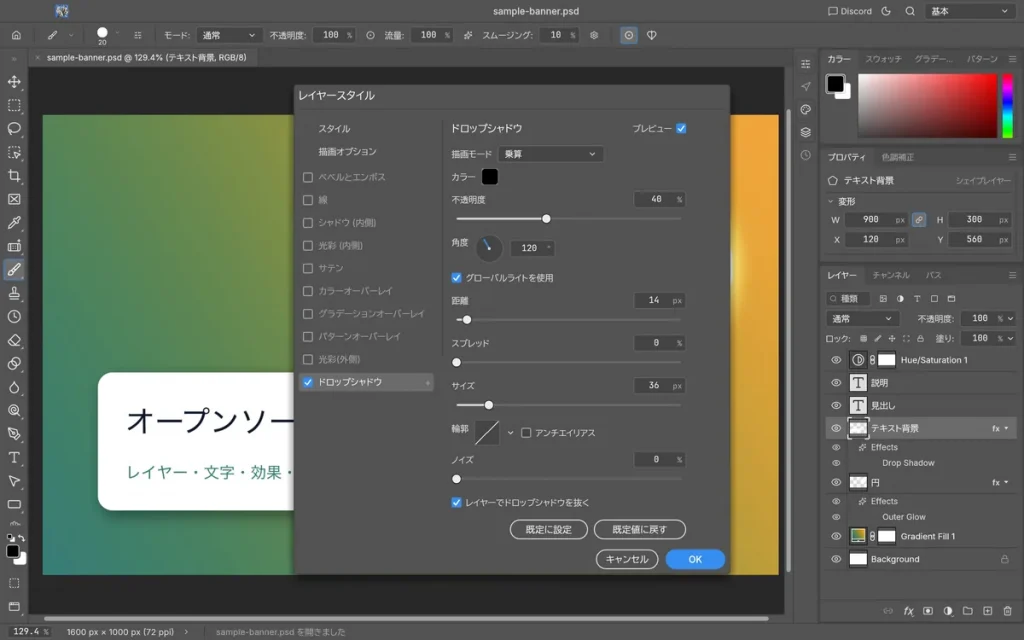Click the OK button

point(695,560)
